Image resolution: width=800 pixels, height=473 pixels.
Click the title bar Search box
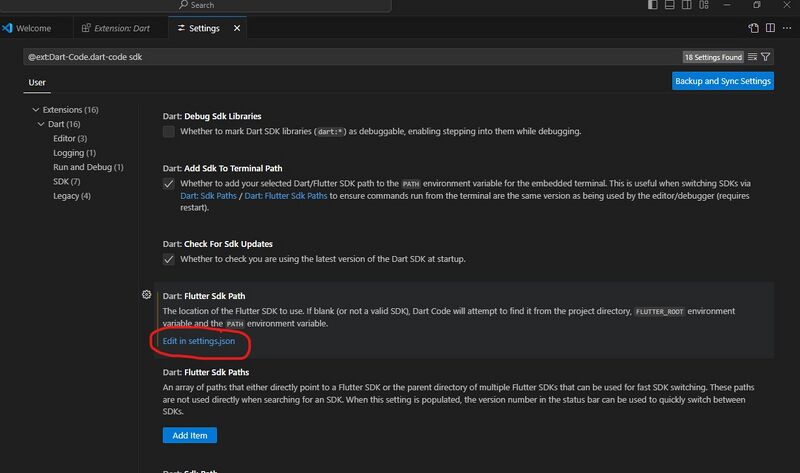196,5
